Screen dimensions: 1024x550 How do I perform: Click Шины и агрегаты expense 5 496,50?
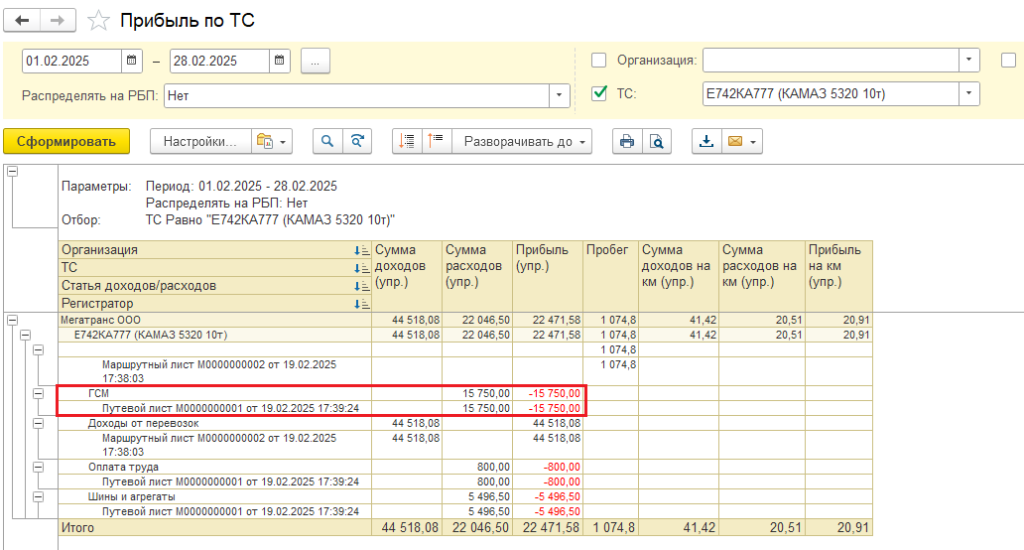point(489,496)
